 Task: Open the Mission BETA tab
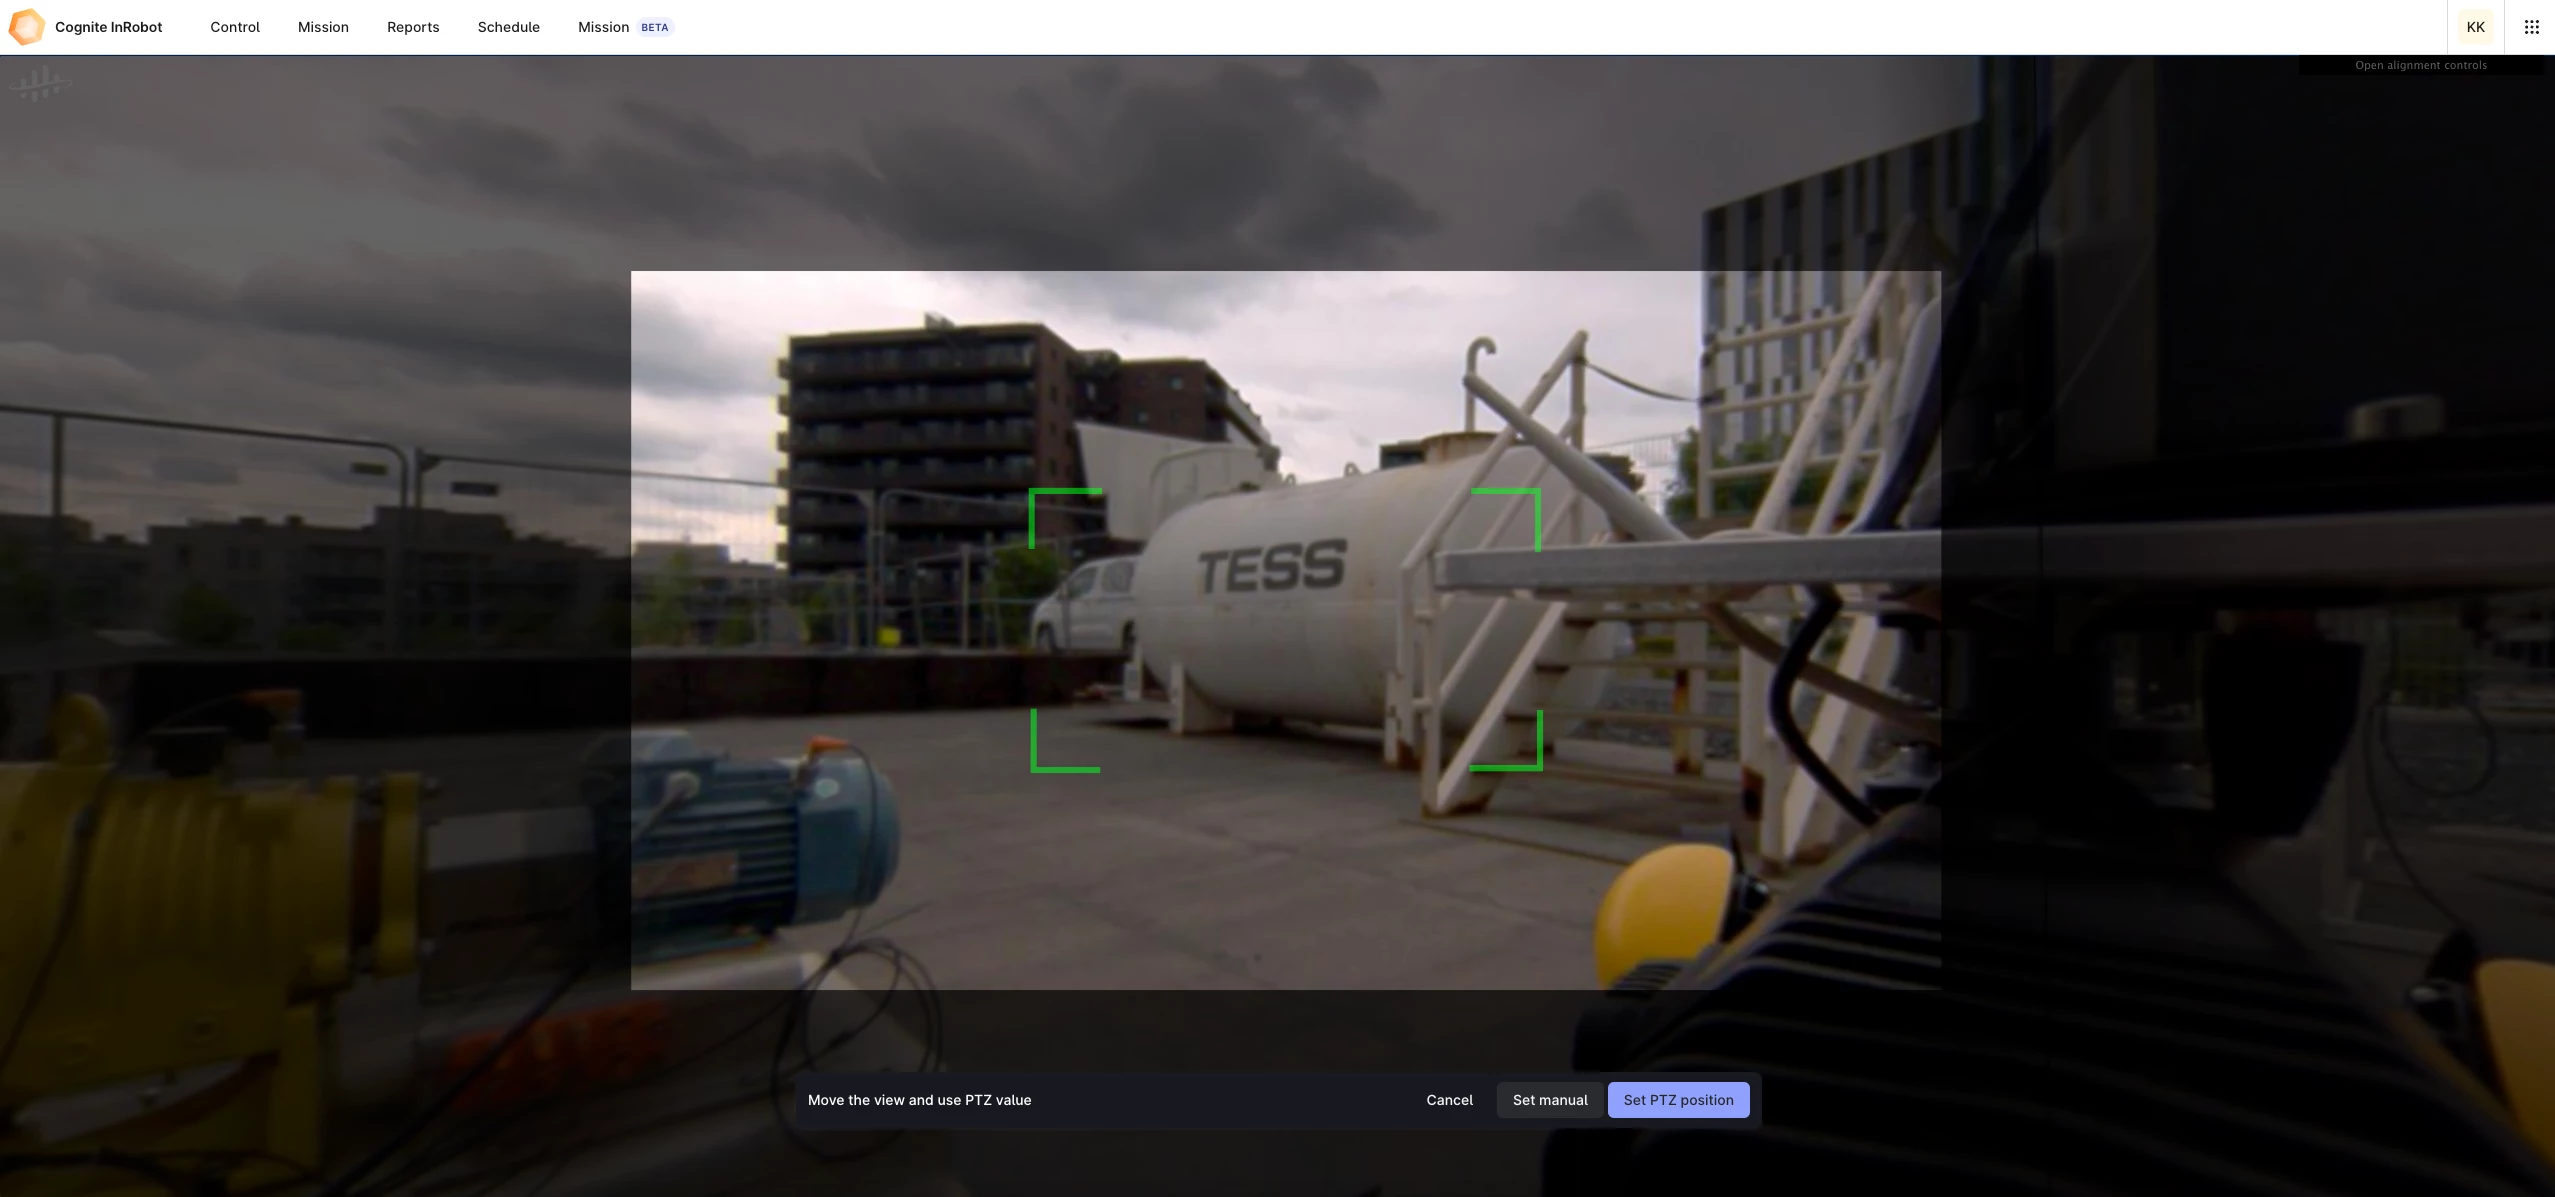(x=604, y=27)
